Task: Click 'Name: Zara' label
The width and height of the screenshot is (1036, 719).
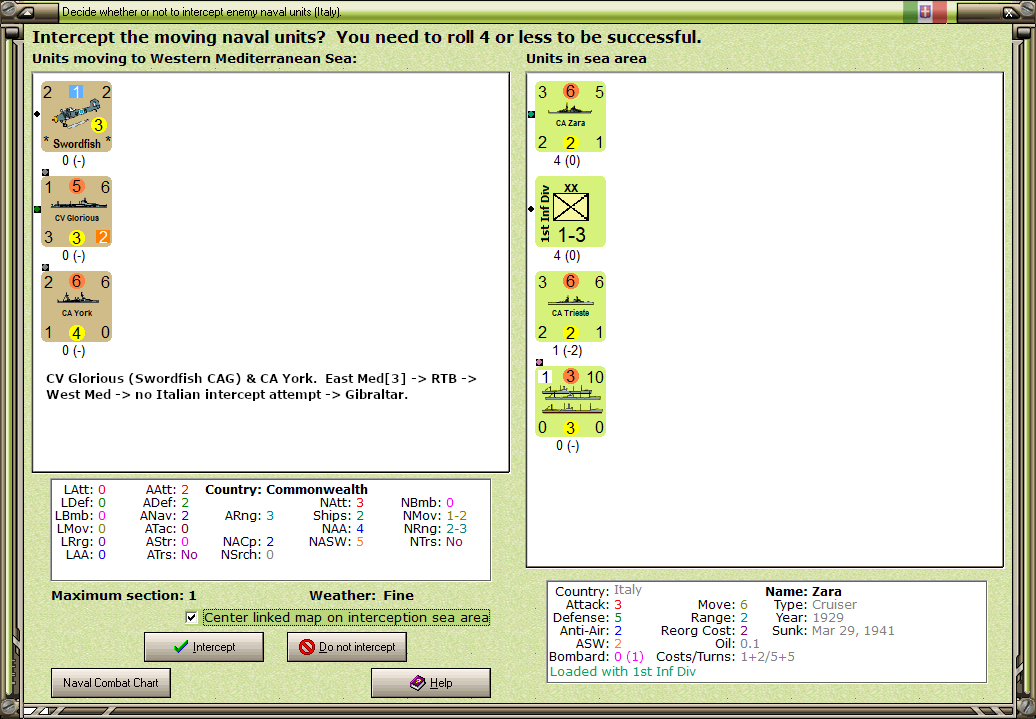Action: click(x=803, y=591)
